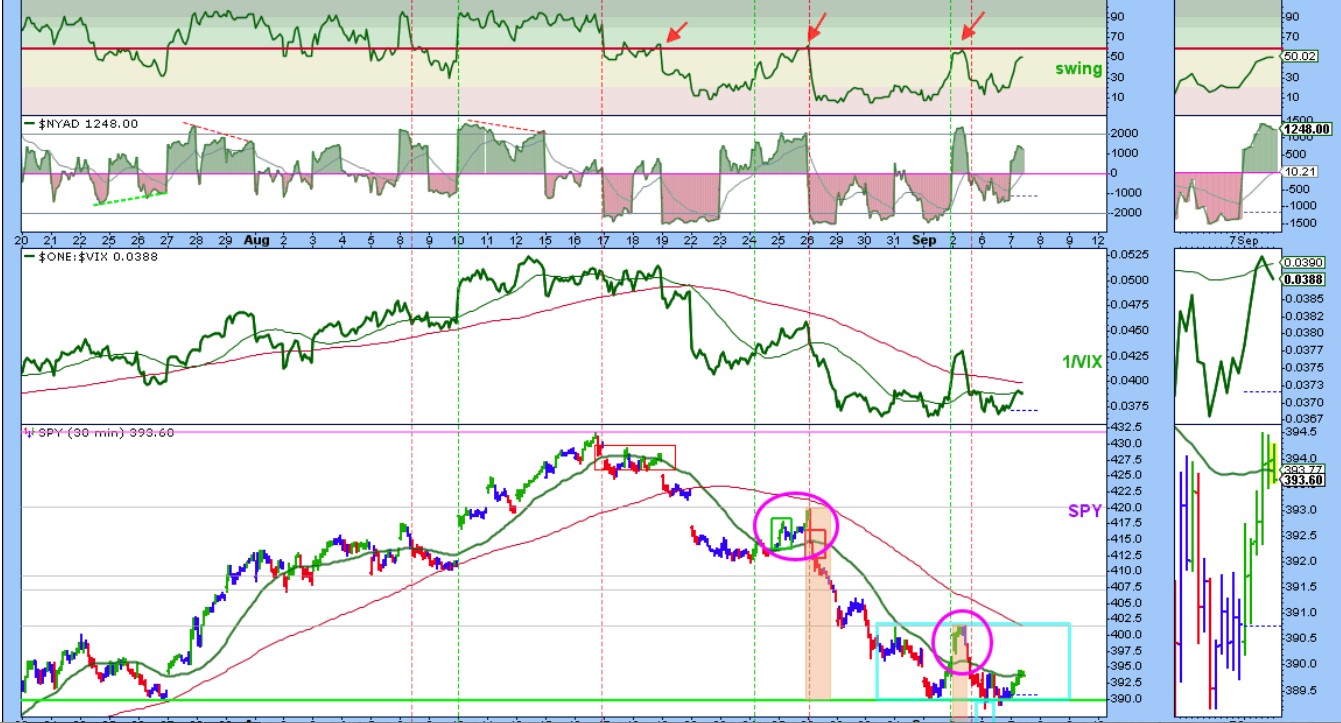Click the 392.0 label on mini SPY axis
Image resolution: width=1341 pixels, height=723 pixels.
(x=1299, y=560)
